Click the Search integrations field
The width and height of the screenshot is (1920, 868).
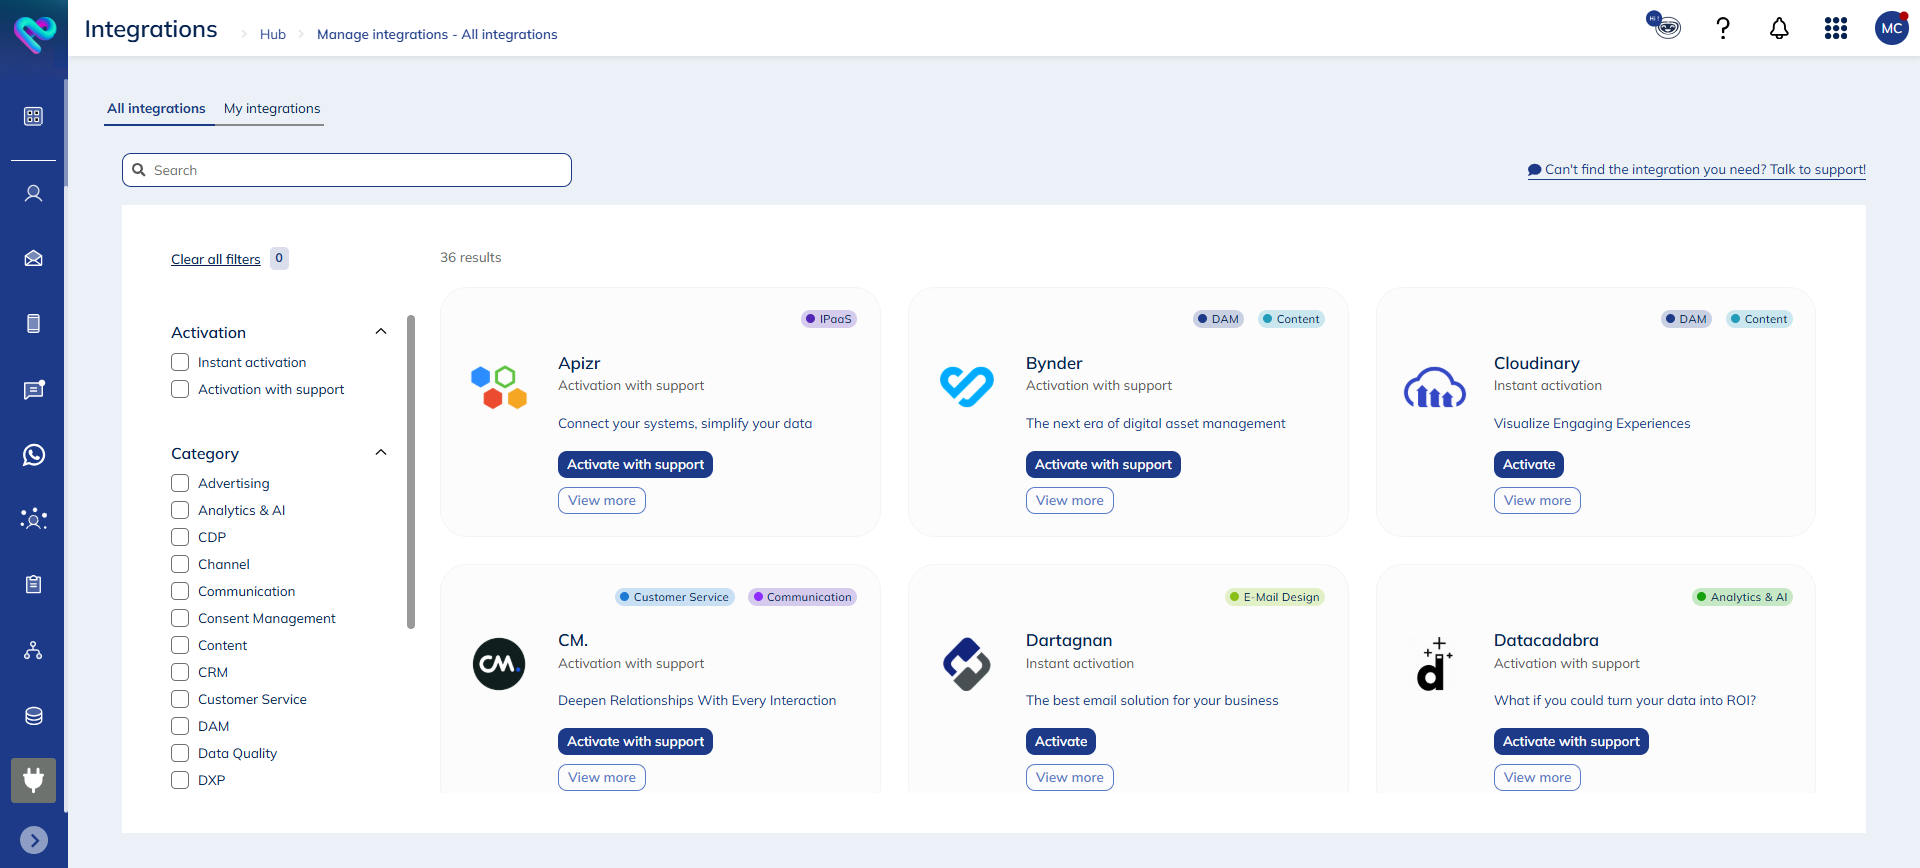[x=346, y=169]
